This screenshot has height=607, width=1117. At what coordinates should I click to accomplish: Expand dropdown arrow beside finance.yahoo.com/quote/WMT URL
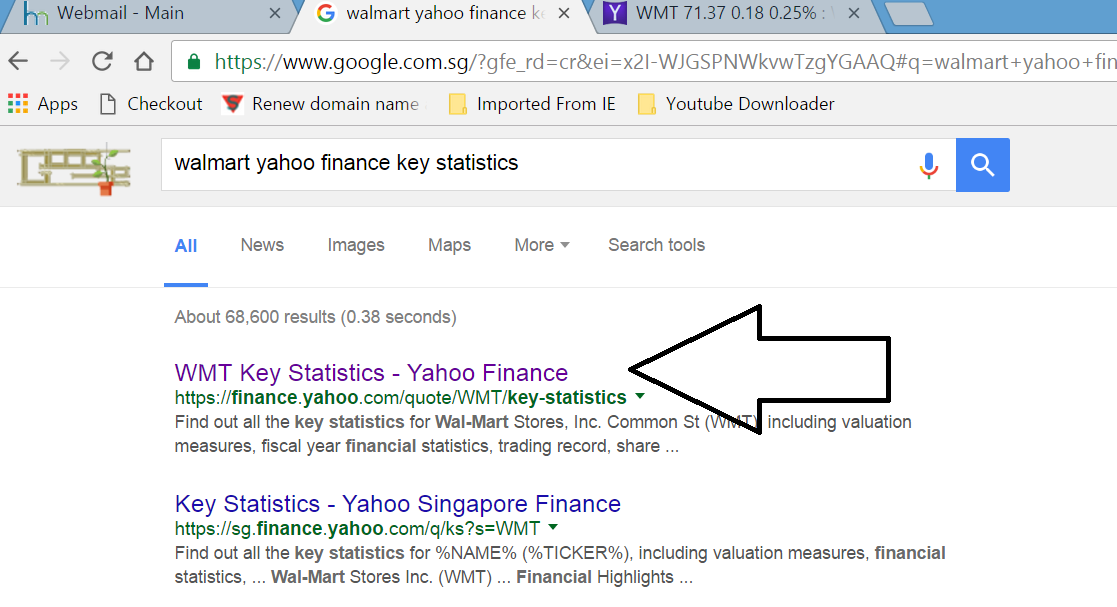click(x=640, y=396)
